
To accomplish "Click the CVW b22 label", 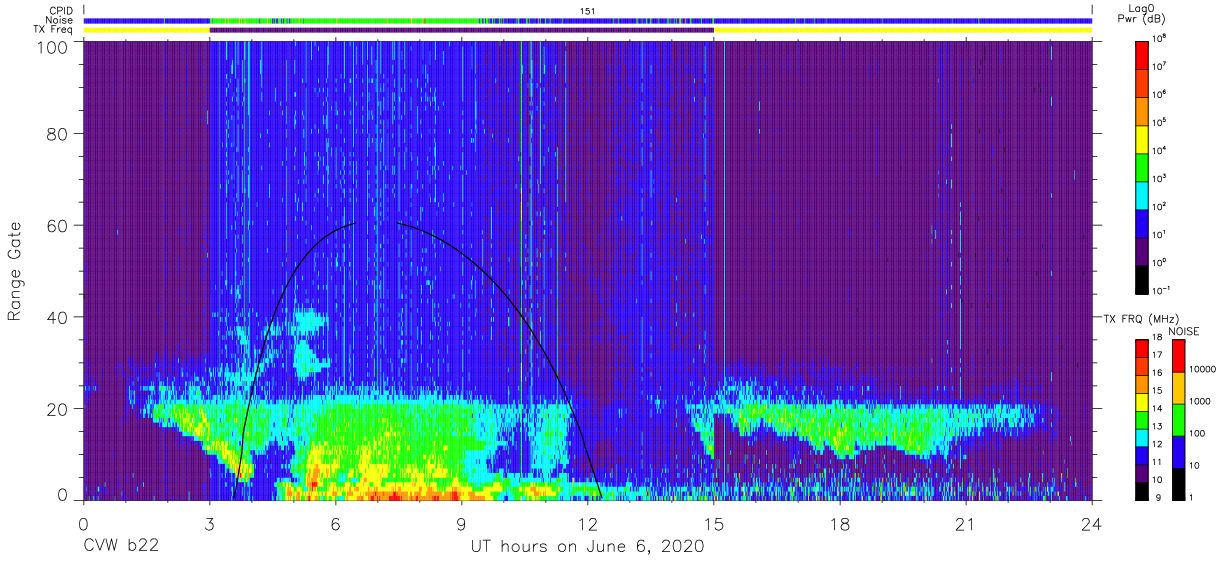I will click(x=119, y=546).
